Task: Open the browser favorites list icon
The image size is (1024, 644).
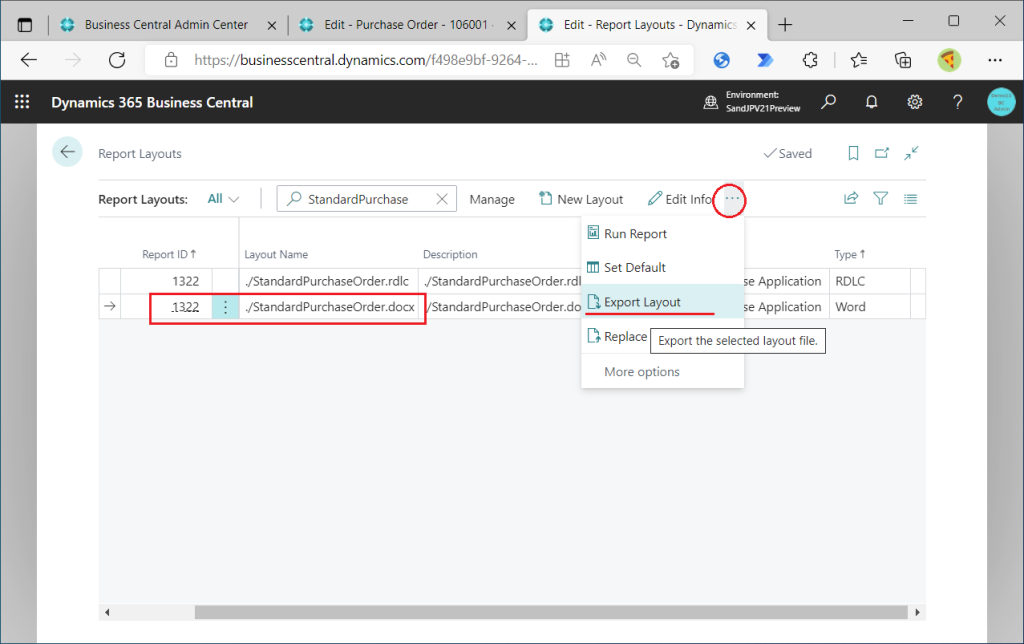Action: click(x=859, y=60)
